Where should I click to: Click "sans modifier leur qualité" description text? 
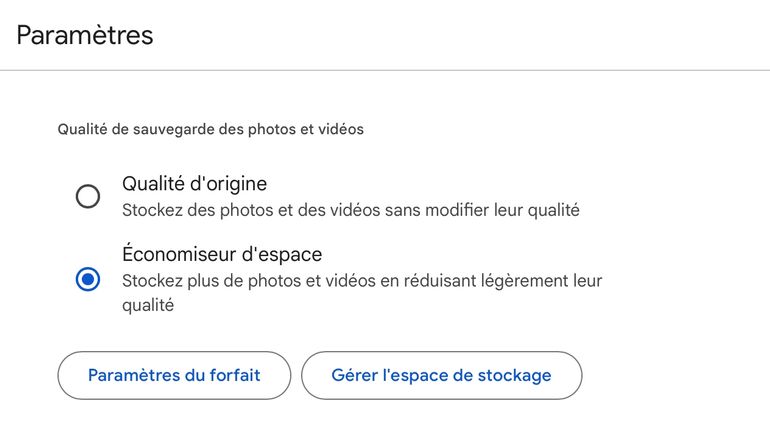pyautogui.click(x=482, y=211)
